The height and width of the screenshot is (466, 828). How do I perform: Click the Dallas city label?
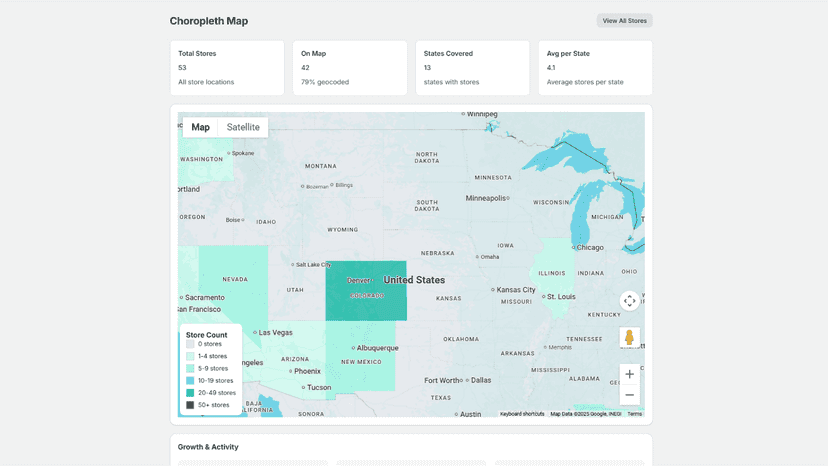coord(479,380)
